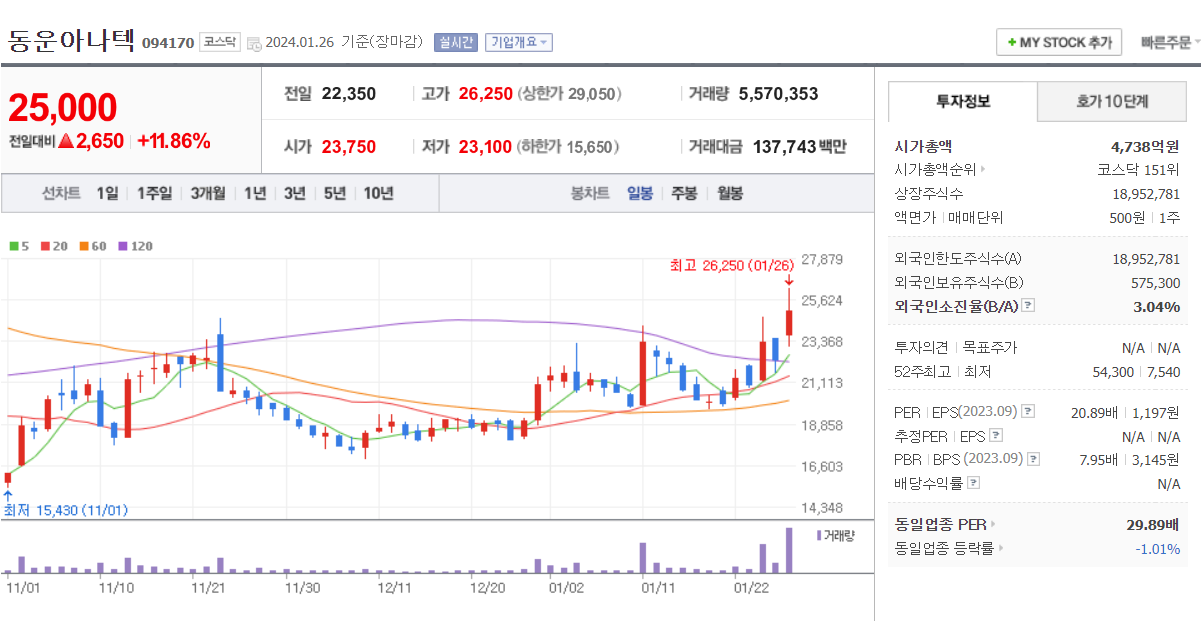Click the PER value 20.89배

click(x=1094, y=412)
